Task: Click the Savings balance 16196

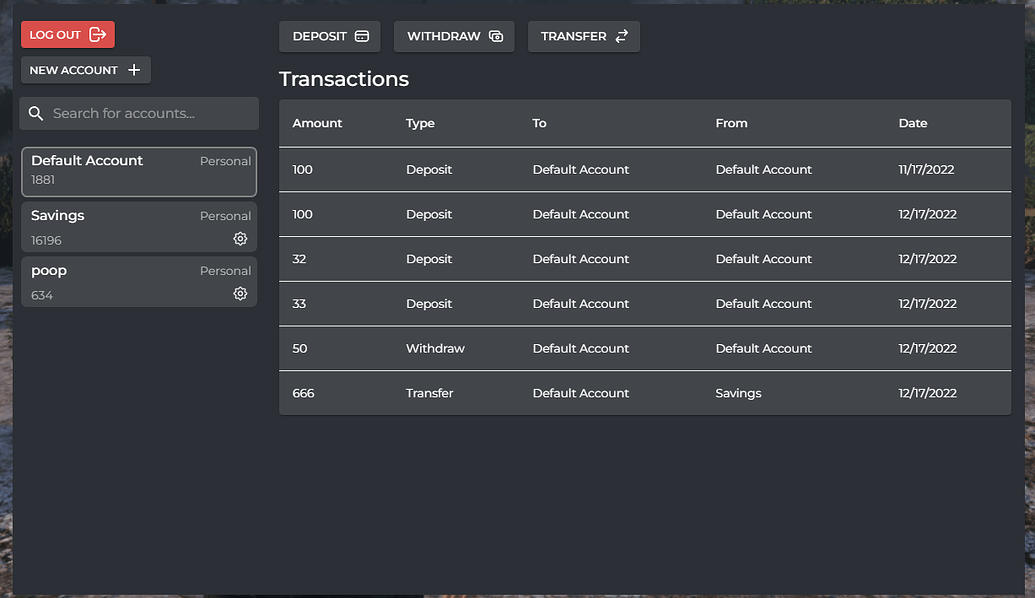Action: [x=46, y=241]
